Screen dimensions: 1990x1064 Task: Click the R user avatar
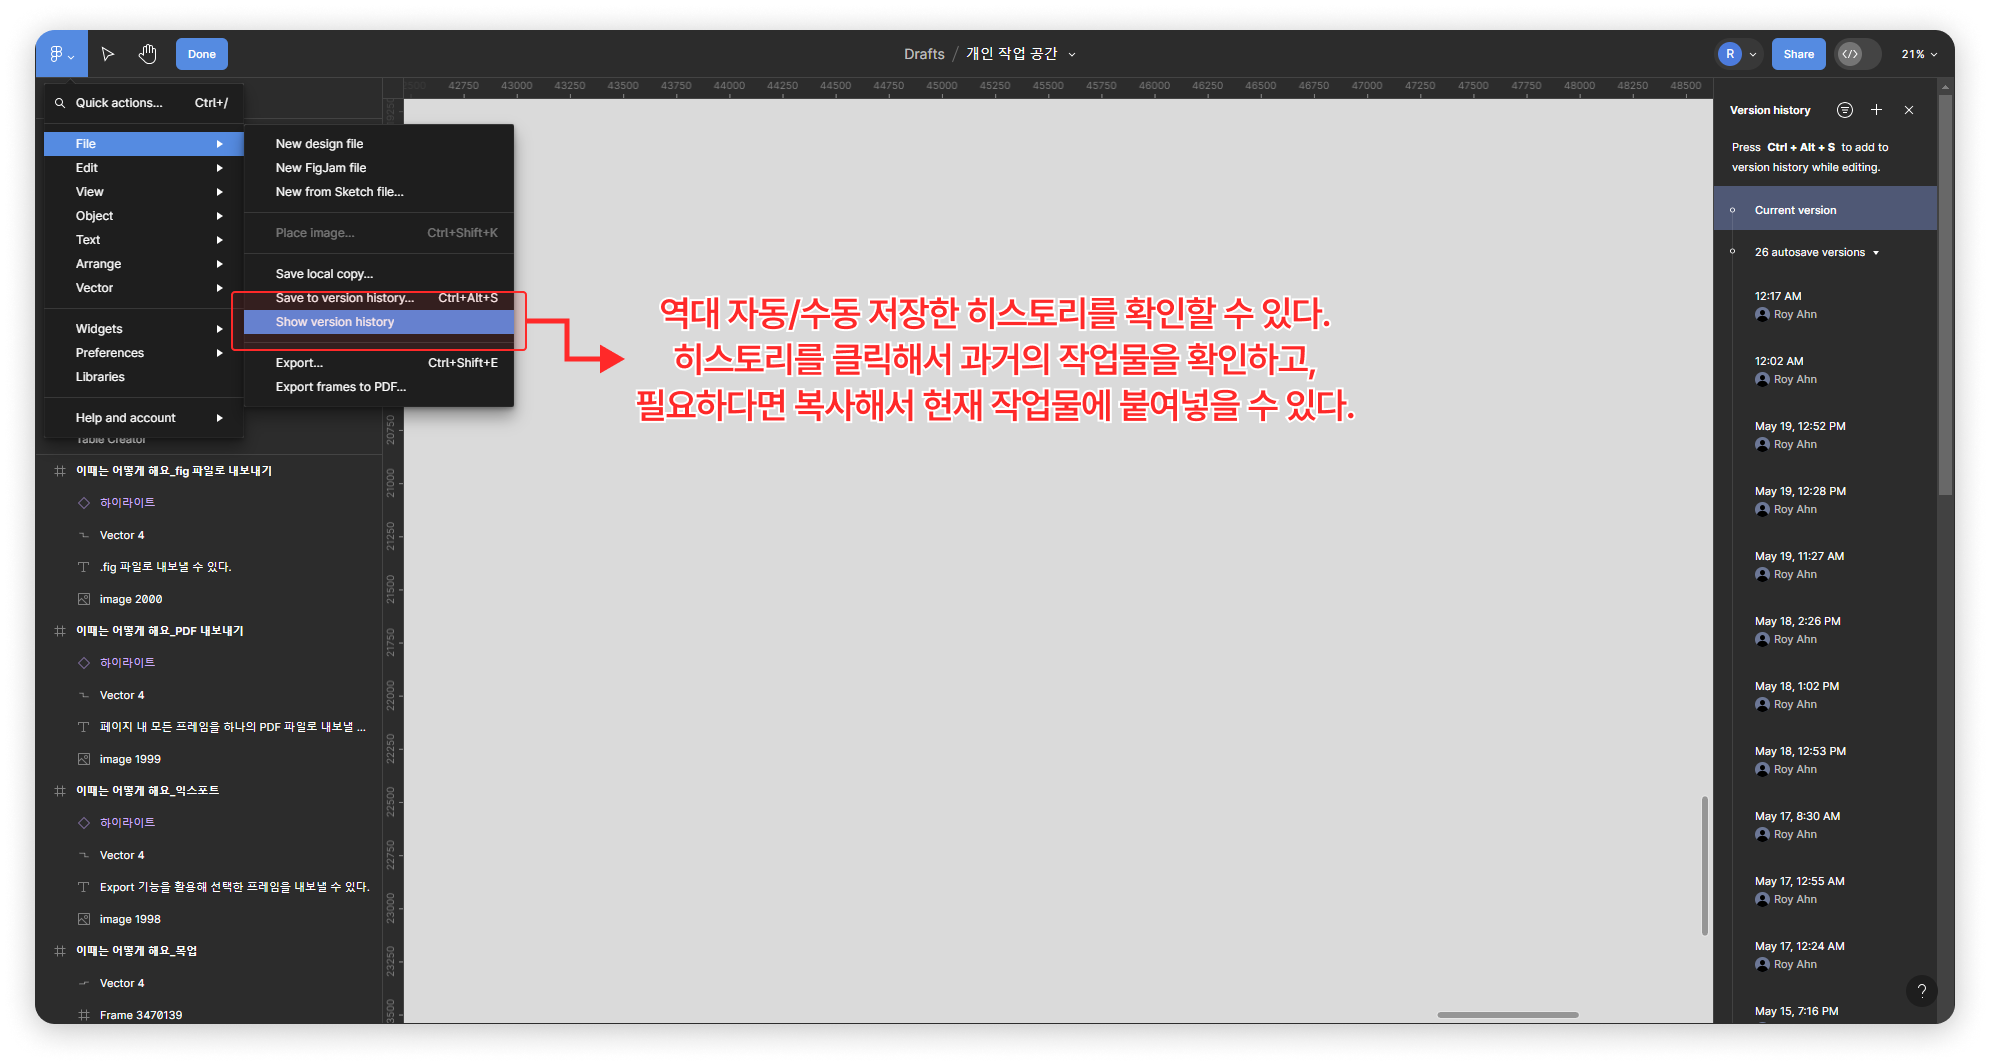click(x=1730, y=54)
